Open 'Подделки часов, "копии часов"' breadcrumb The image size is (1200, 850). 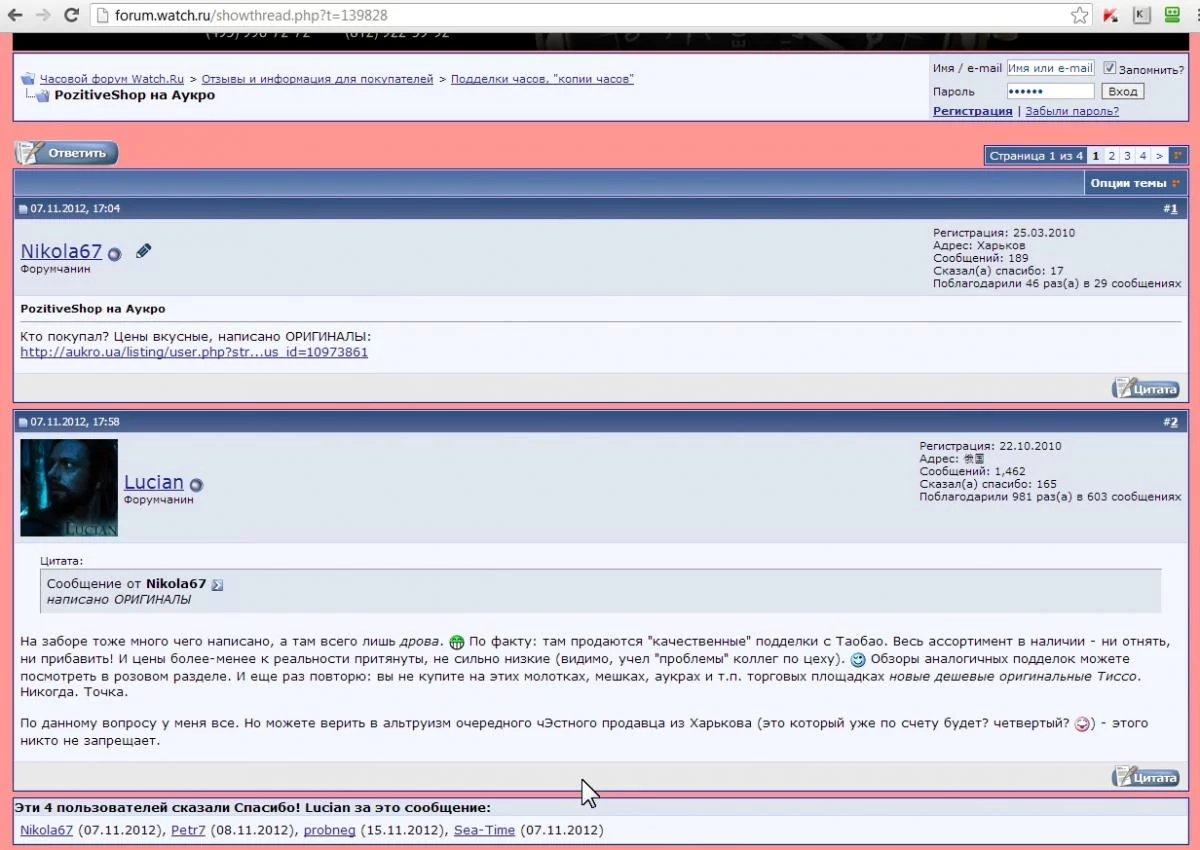tap(542, 79)
